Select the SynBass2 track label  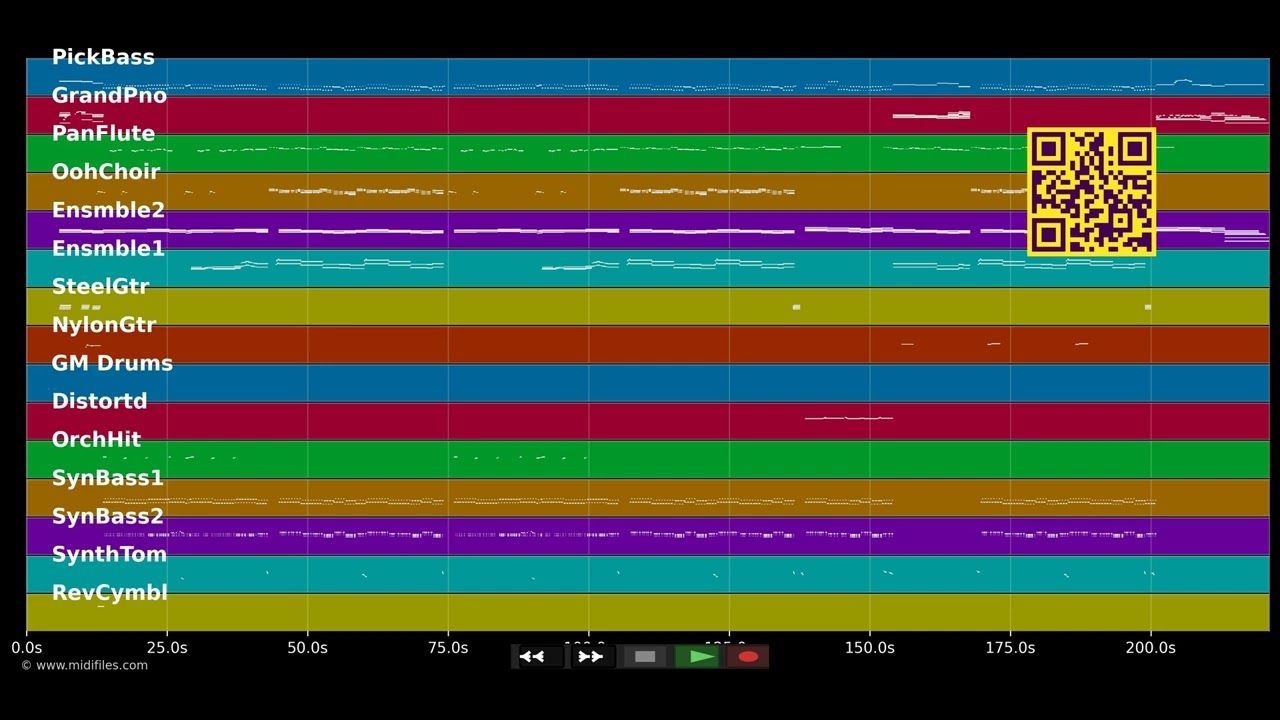107,516
